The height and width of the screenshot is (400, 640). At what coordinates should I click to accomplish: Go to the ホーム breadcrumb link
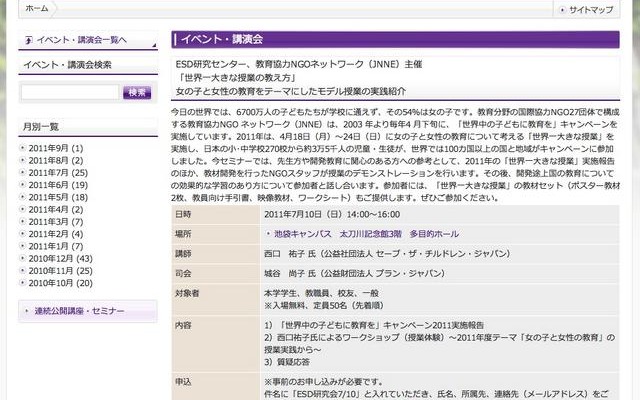tap(37, 8)
